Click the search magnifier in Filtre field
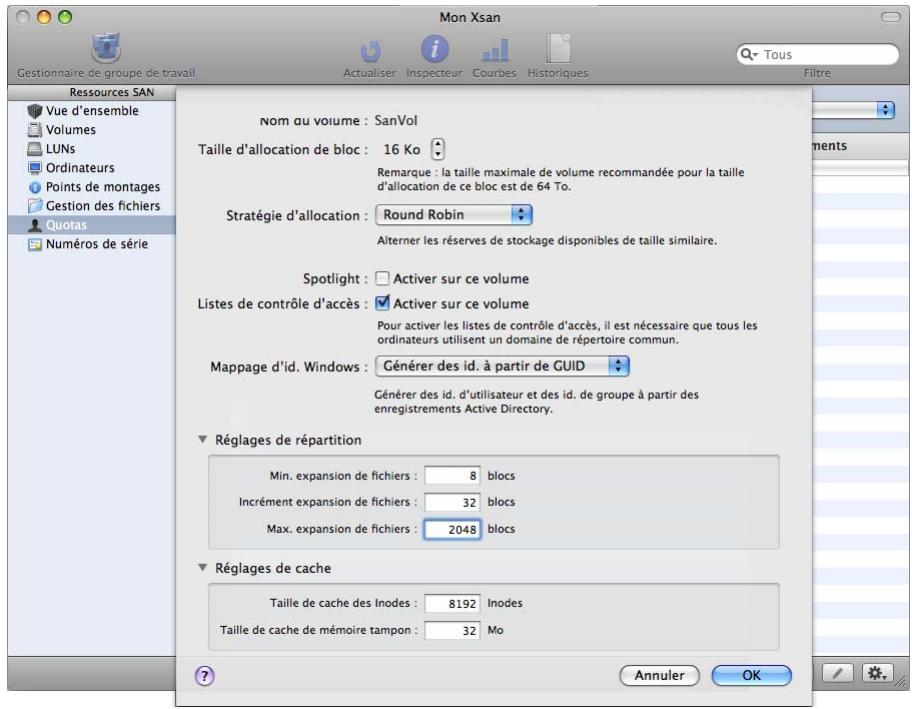This screenshot has height=709, width=912. 747,55
